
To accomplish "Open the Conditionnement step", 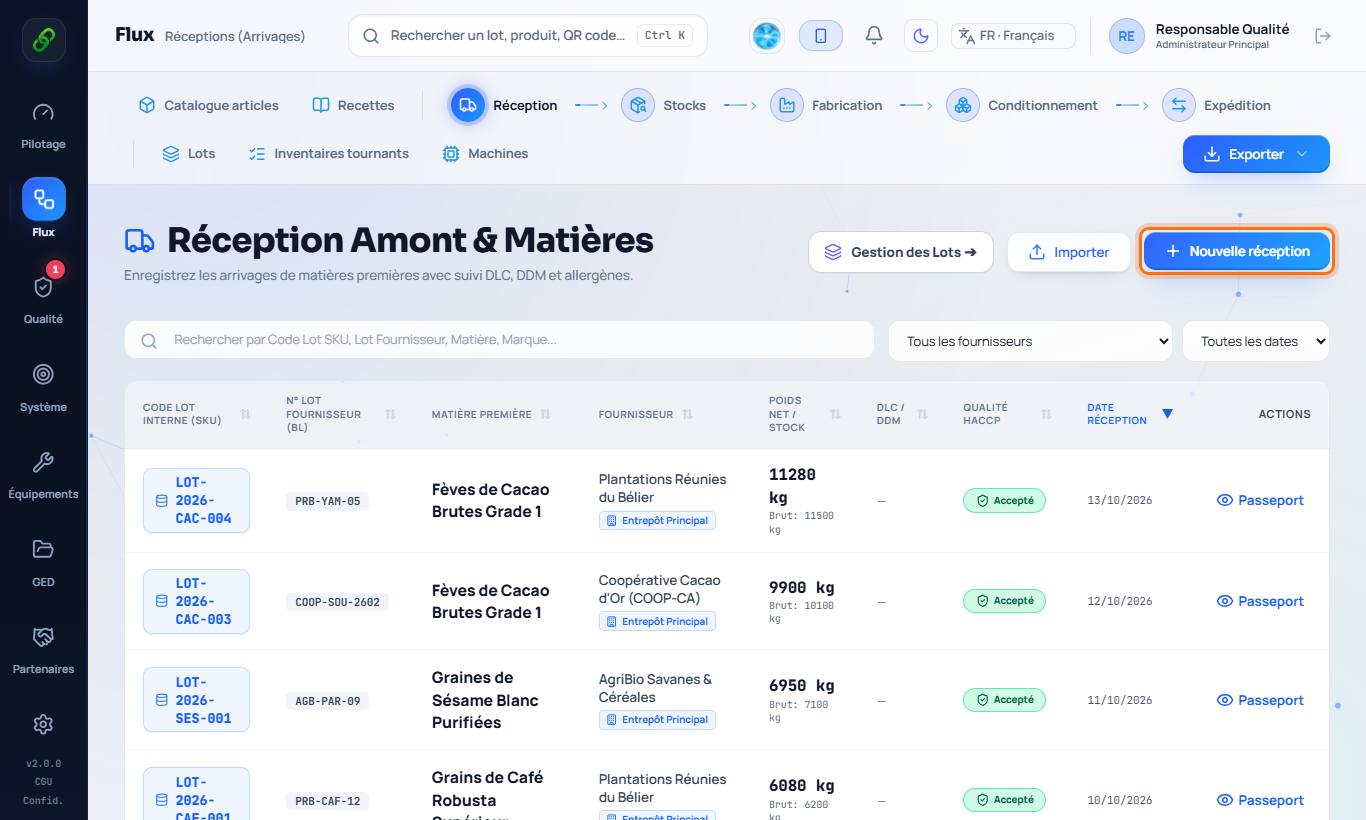I will pyautogui.click(x=1022, y=105).
